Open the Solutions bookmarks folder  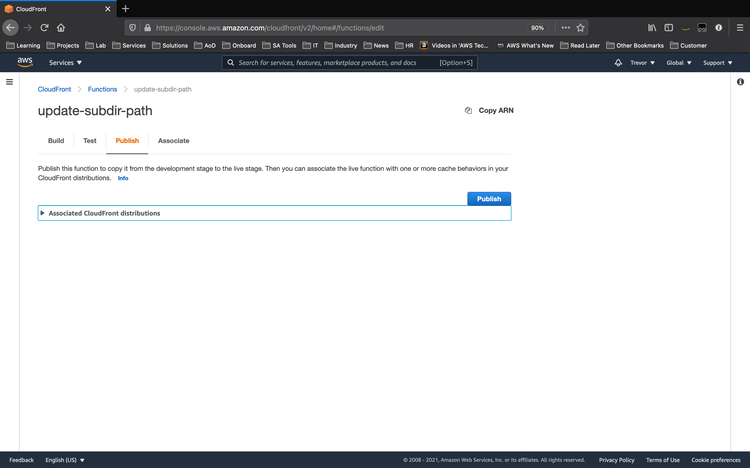pos(170,45)
